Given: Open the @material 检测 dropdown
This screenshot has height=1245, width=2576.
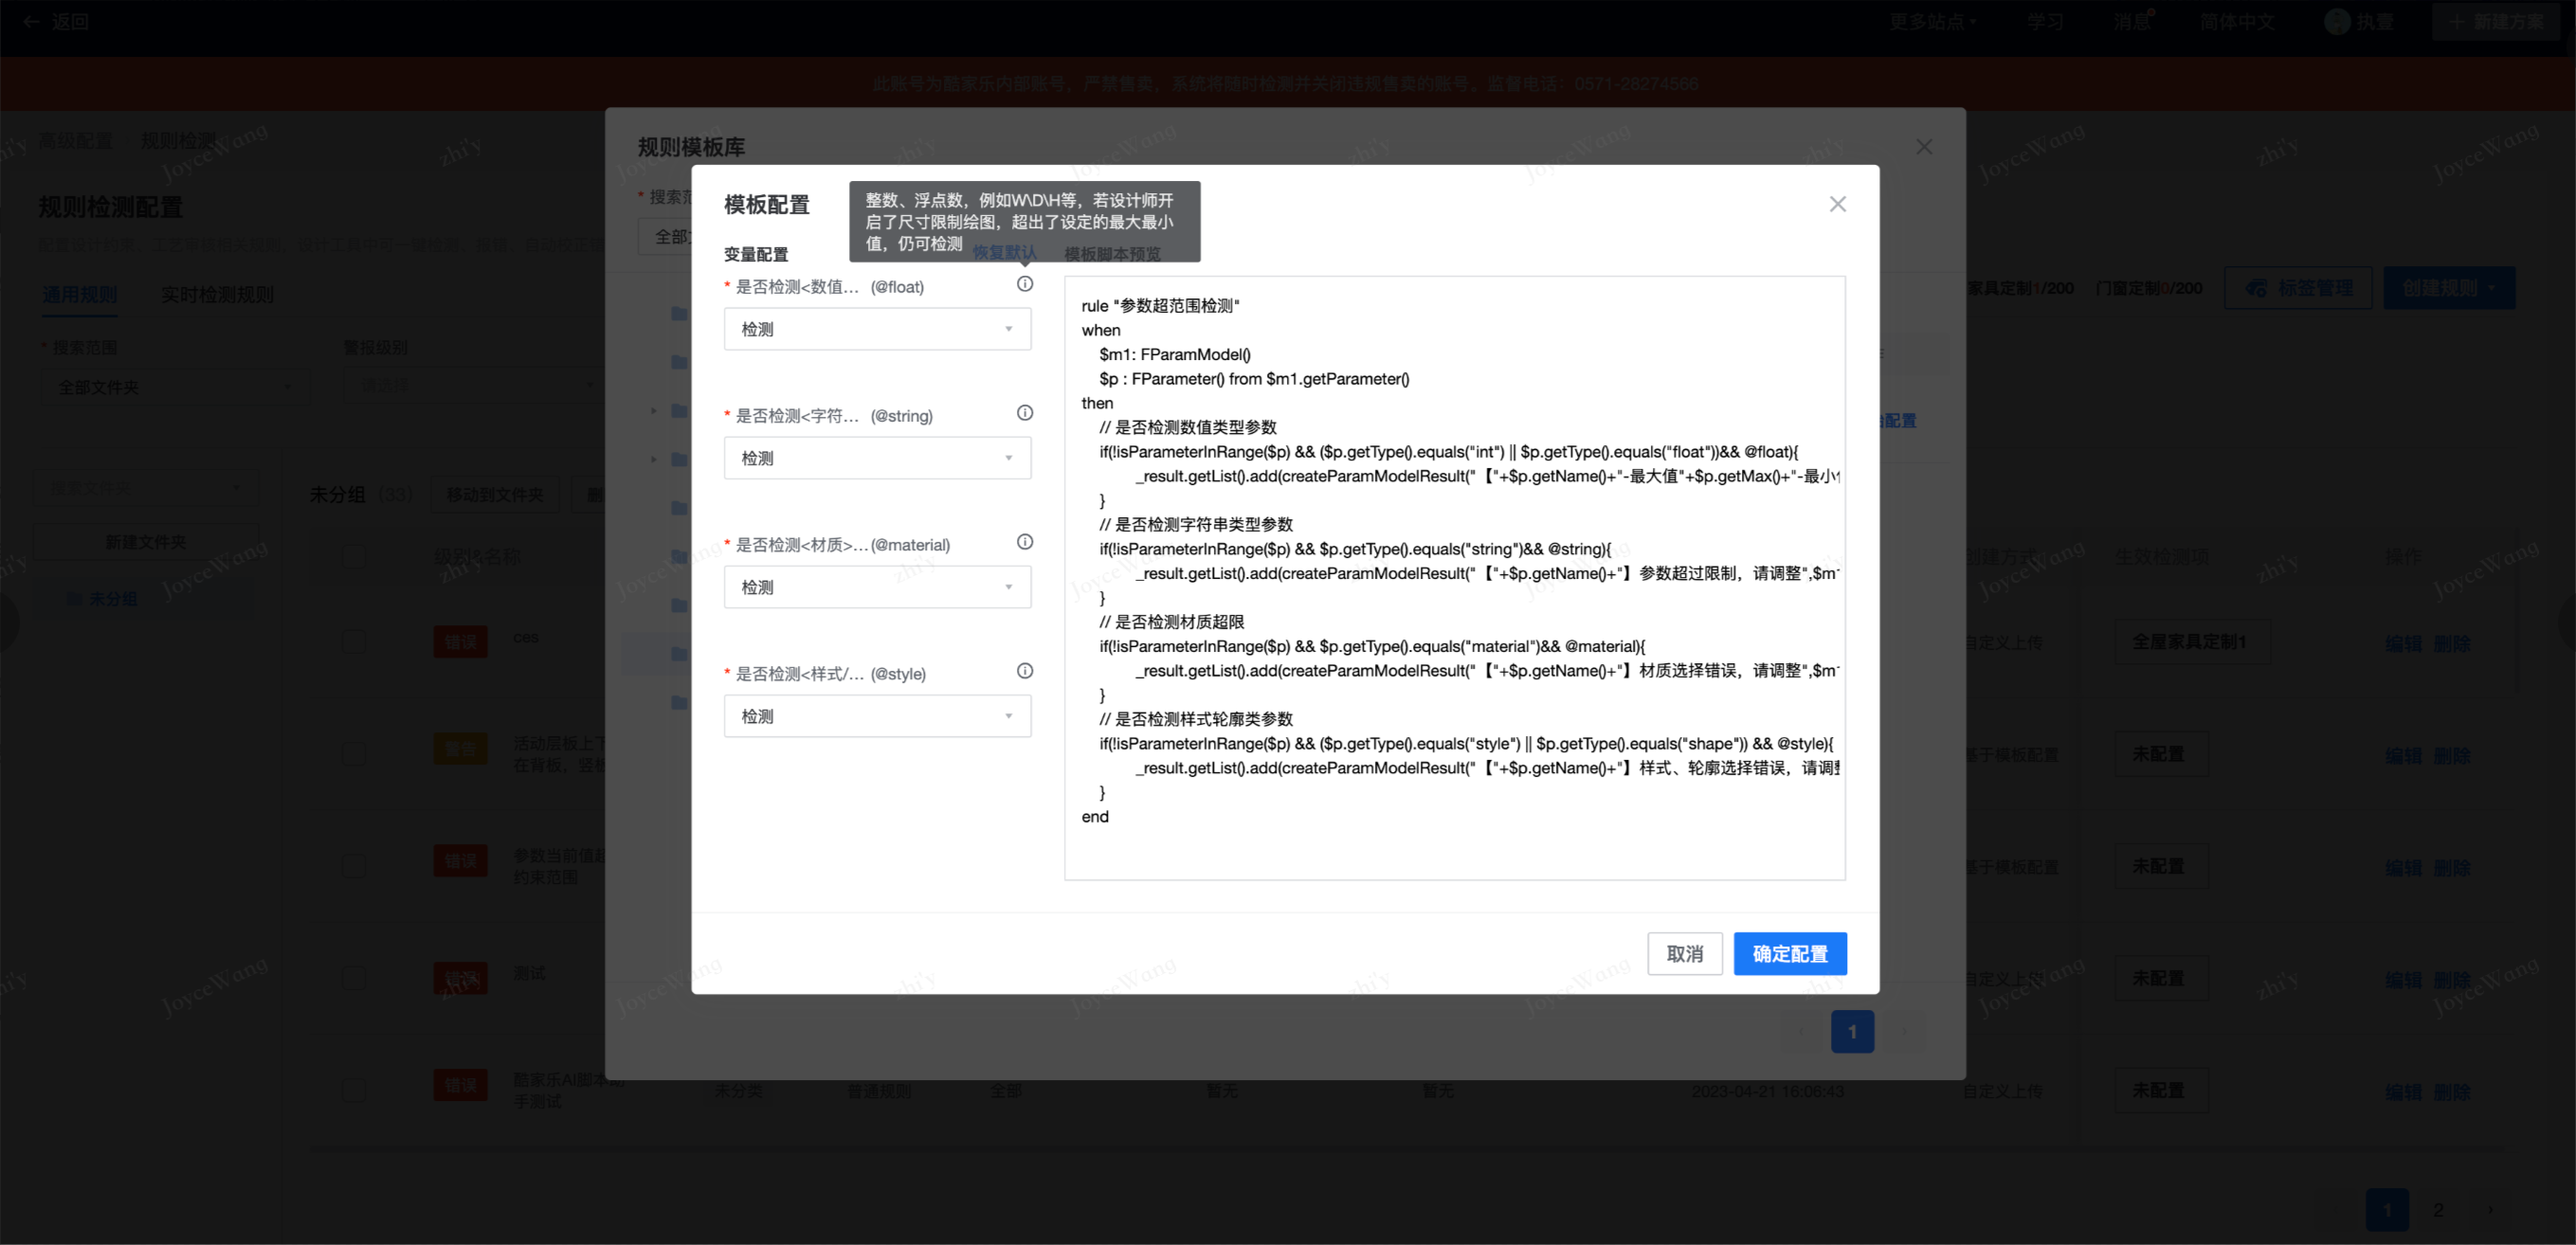Looking at the screenshot, I should (877, 587).
